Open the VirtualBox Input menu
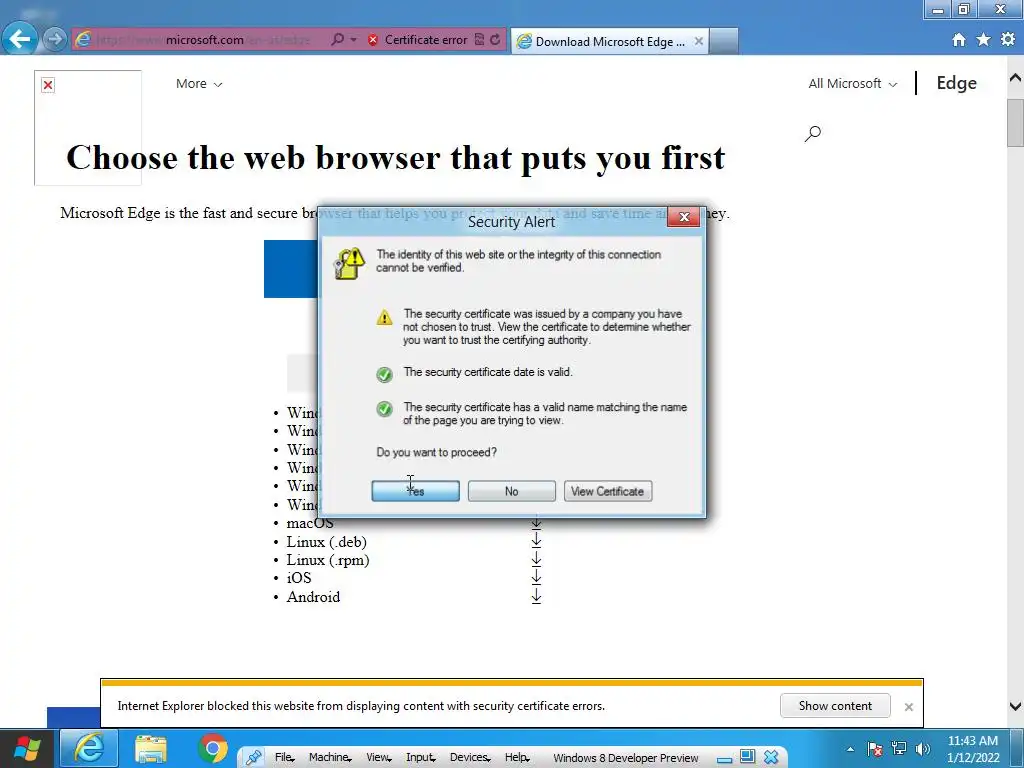The width and height of the screenshot is (1024, 768). tap(420, 757)
